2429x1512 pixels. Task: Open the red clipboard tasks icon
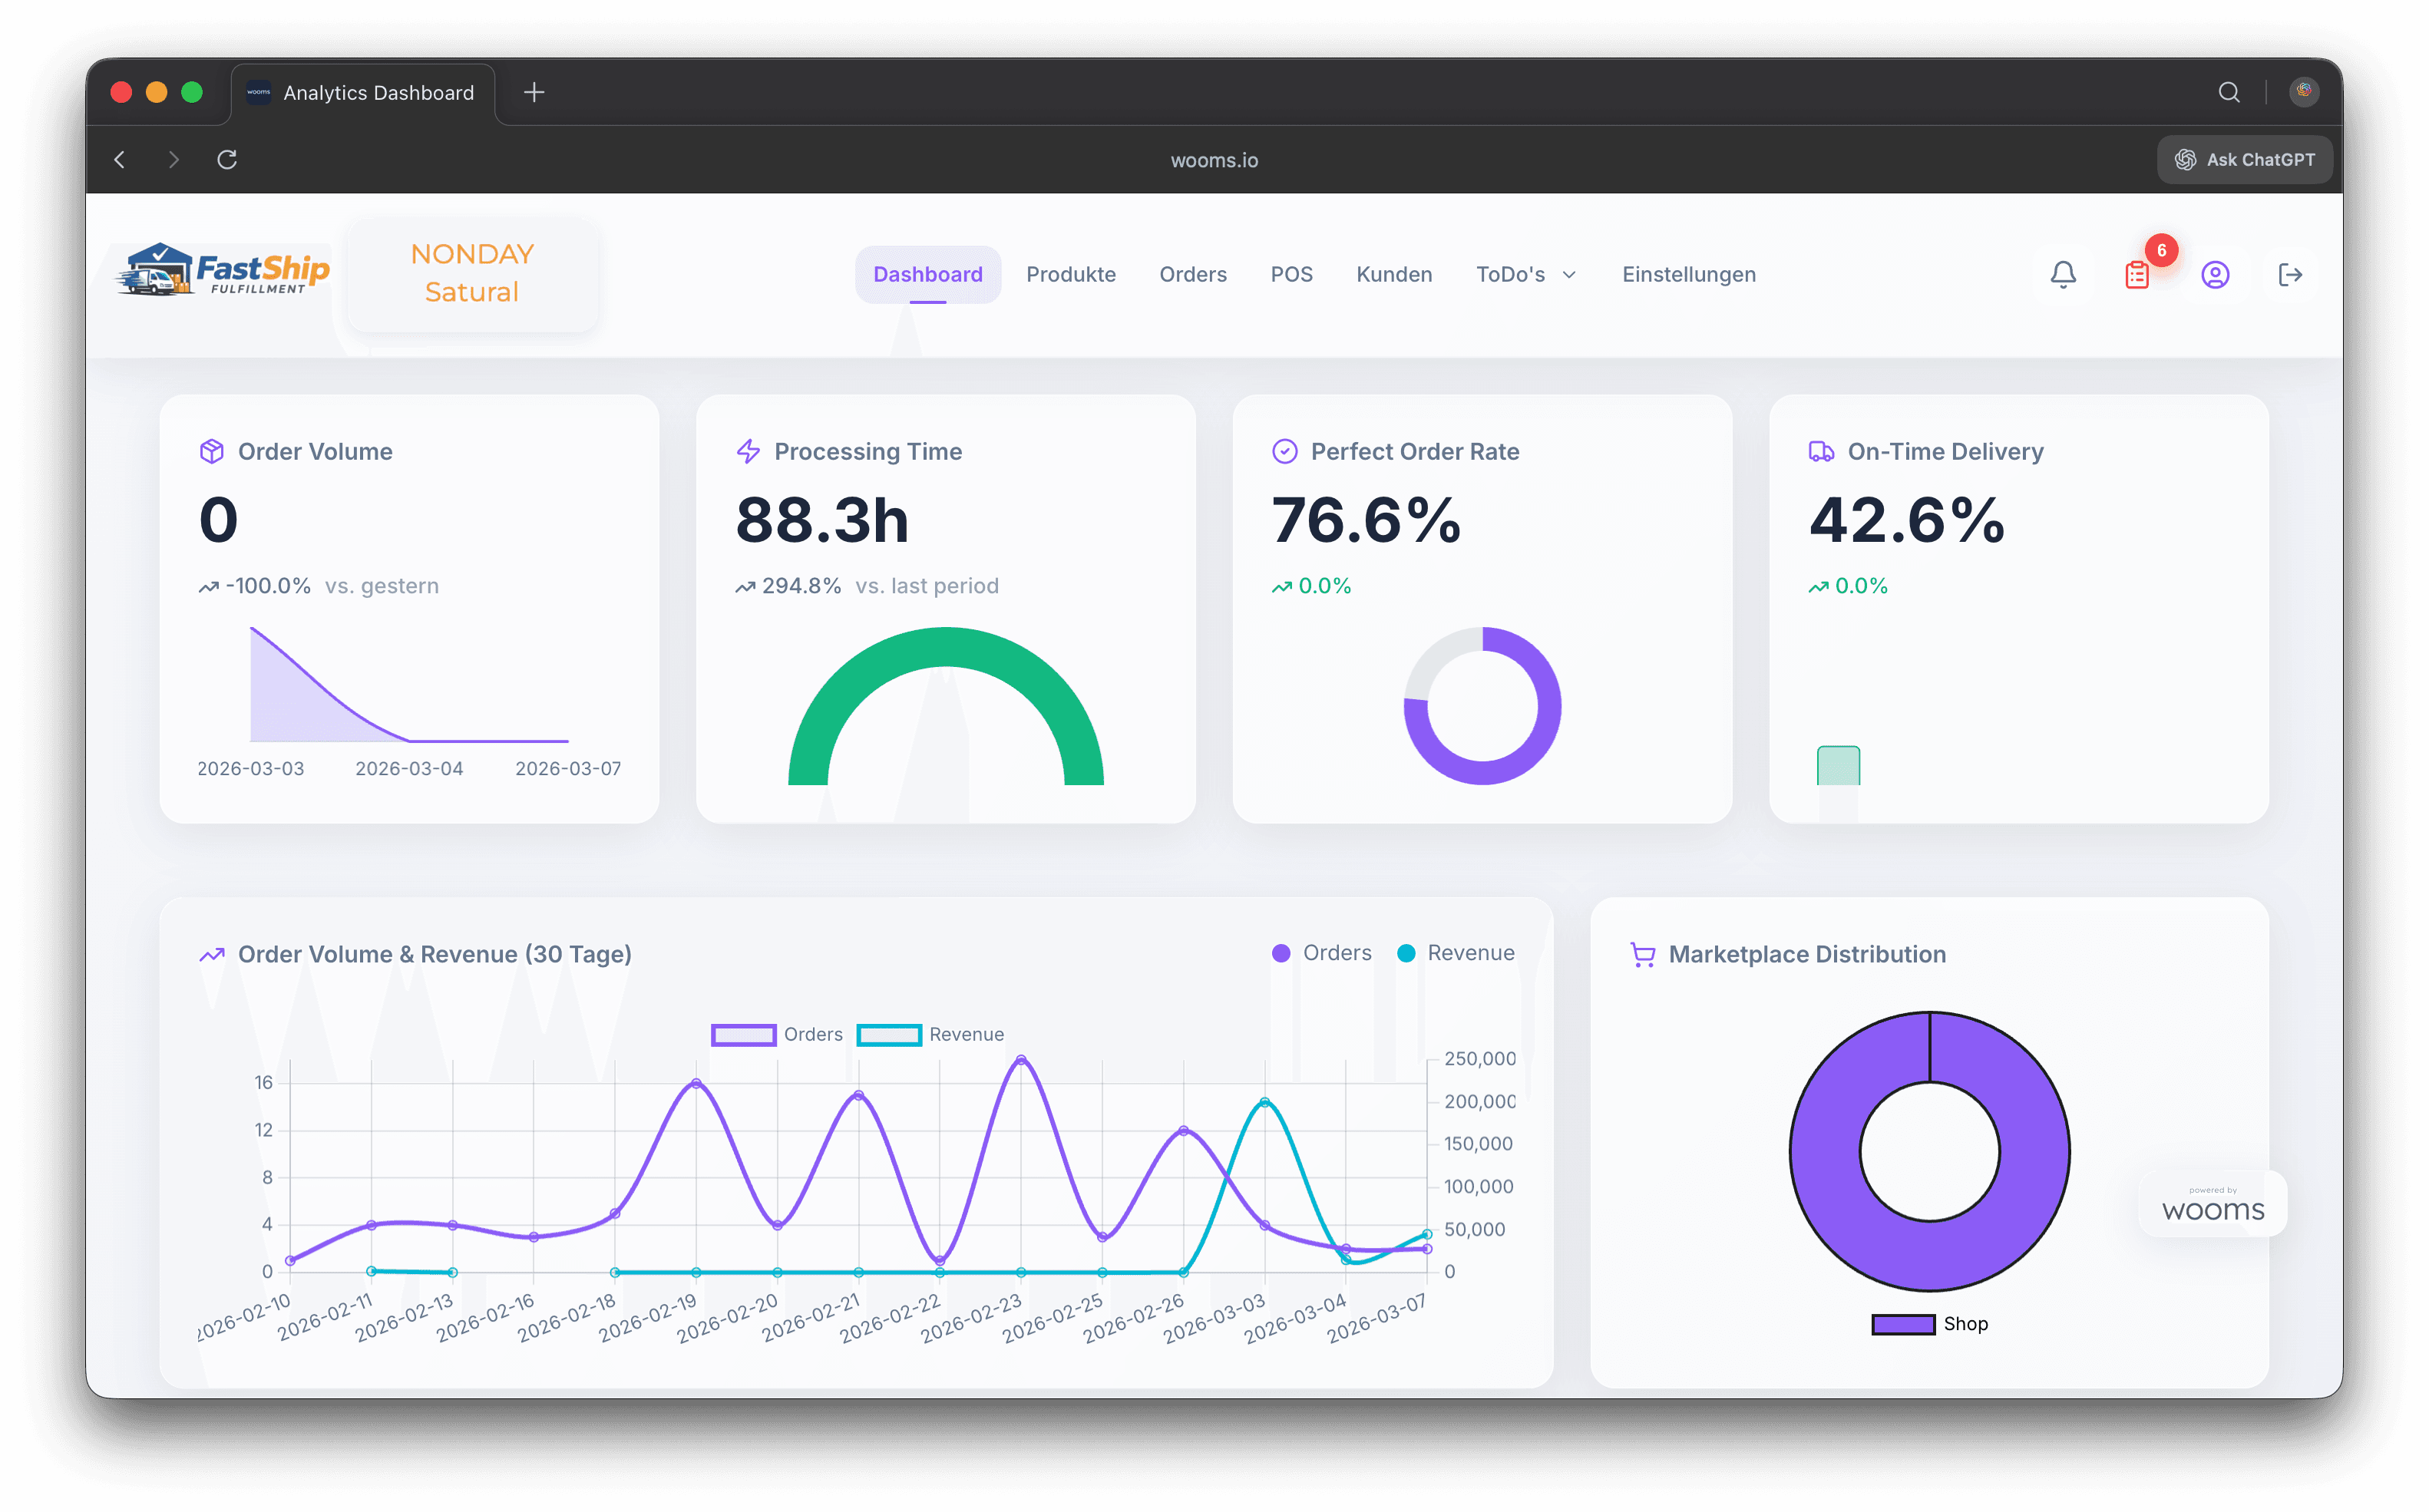point(2137,274)
